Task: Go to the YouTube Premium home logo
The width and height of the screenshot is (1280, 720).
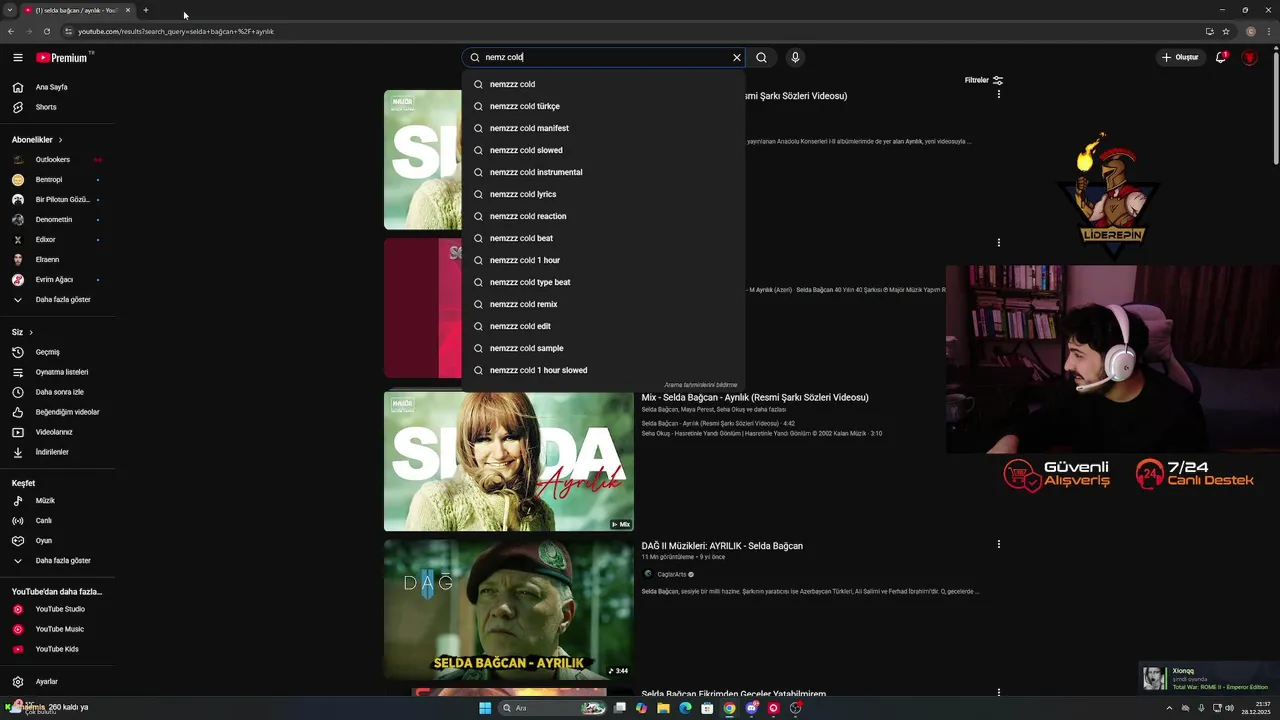Action: 64,58
